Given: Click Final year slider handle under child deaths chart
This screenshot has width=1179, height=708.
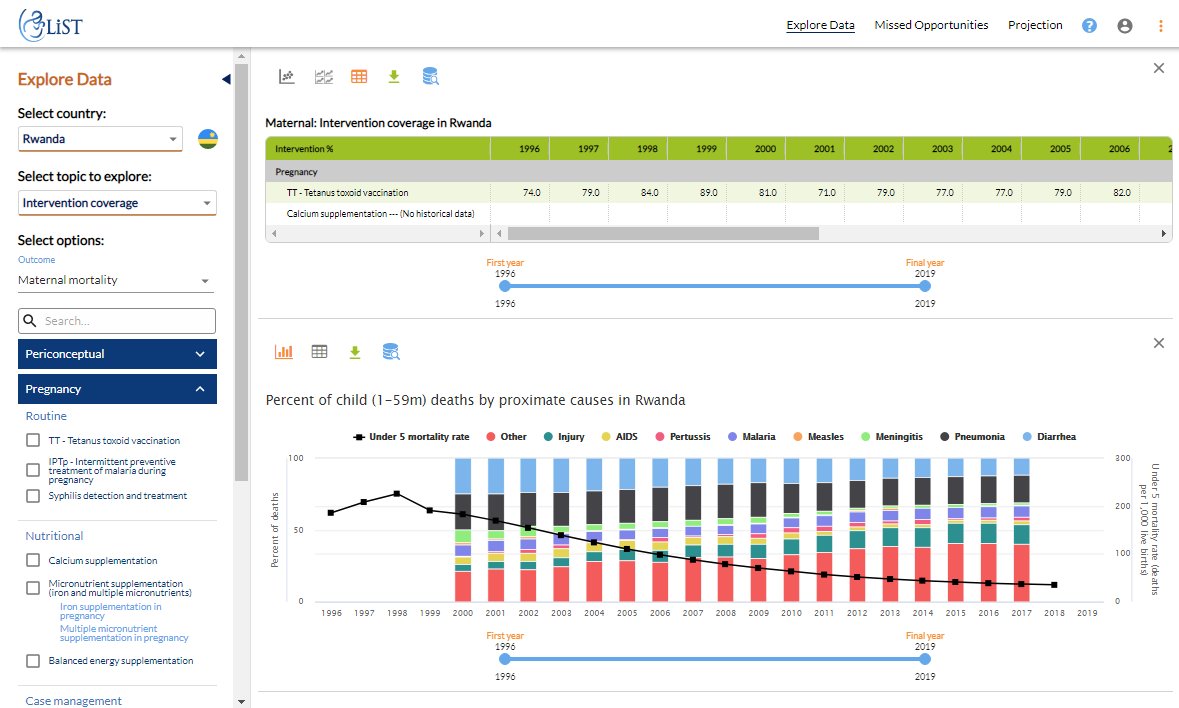Looking at the screenshot, I should tap(925, 659).
